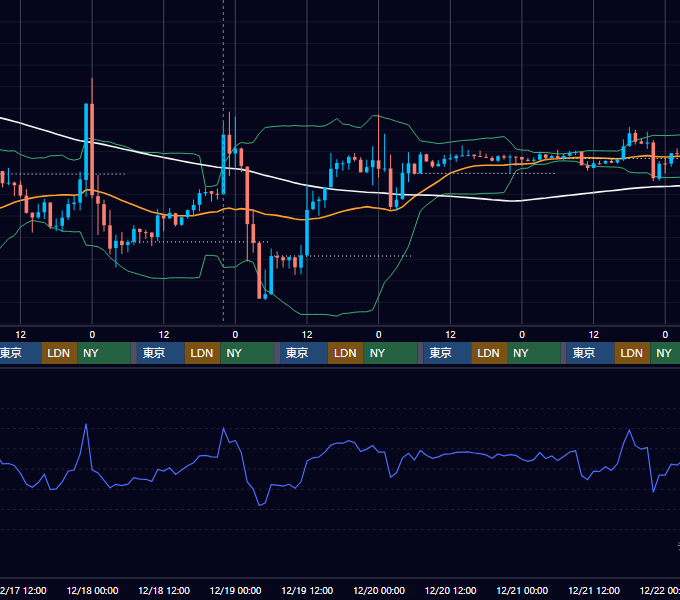Click the tall blue spike candle at 12/18 00:00

pyautogui.click(x=86, y=141)
